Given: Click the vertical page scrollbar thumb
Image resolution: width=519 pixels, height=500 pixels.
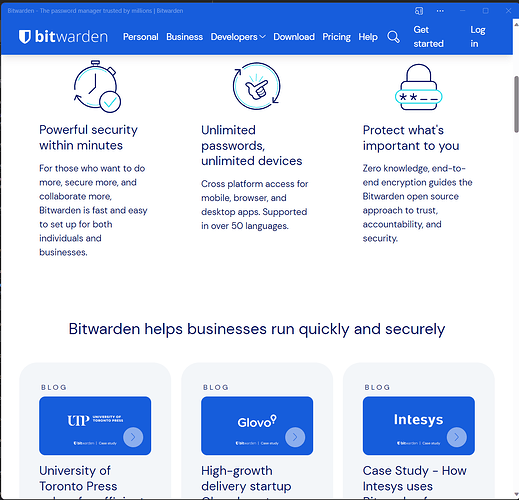Looking at the screenshot, I should (x=516, y=104).
